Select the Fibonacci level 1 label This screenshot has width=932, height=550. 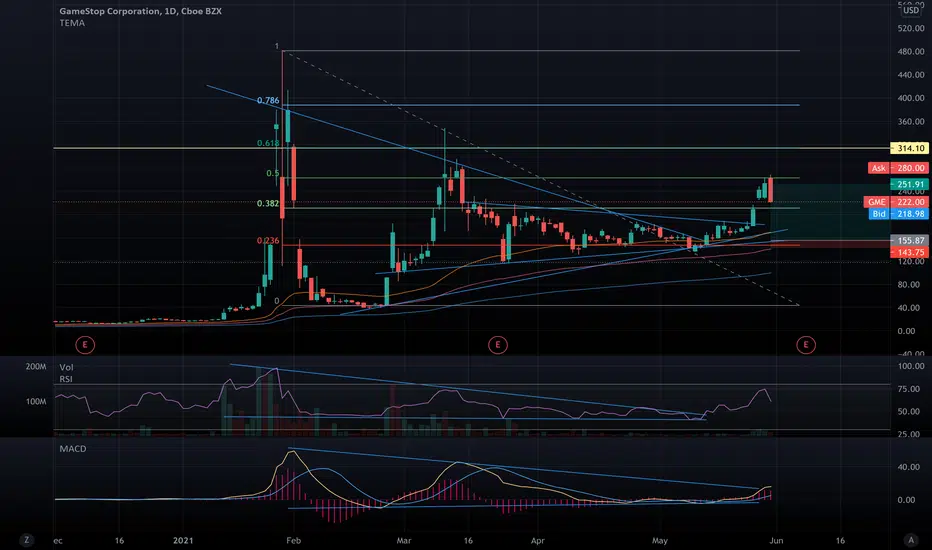click(x=276, y=46)
